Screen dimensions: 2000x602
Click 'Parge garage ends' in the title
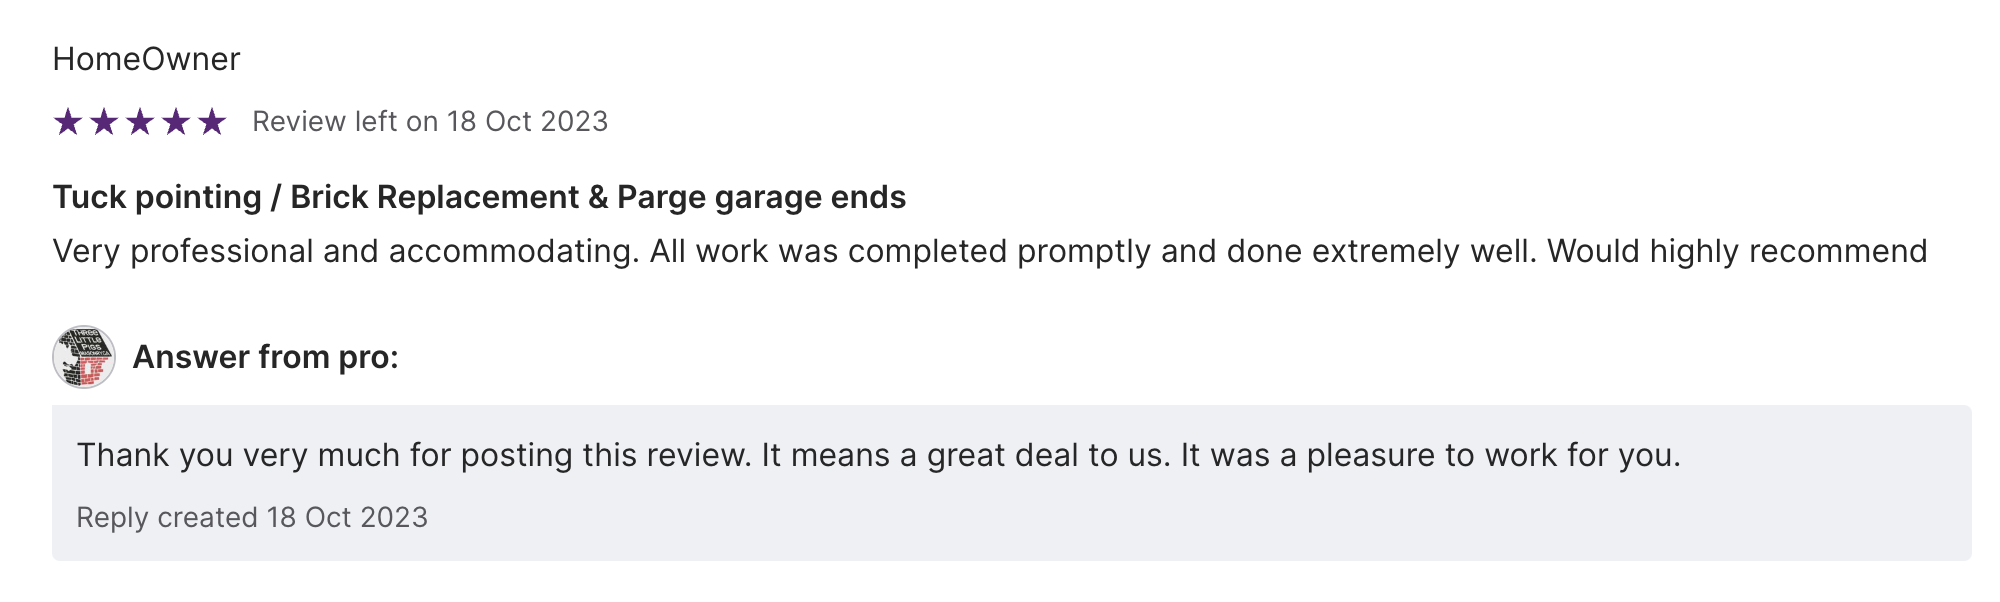point(761,197)
